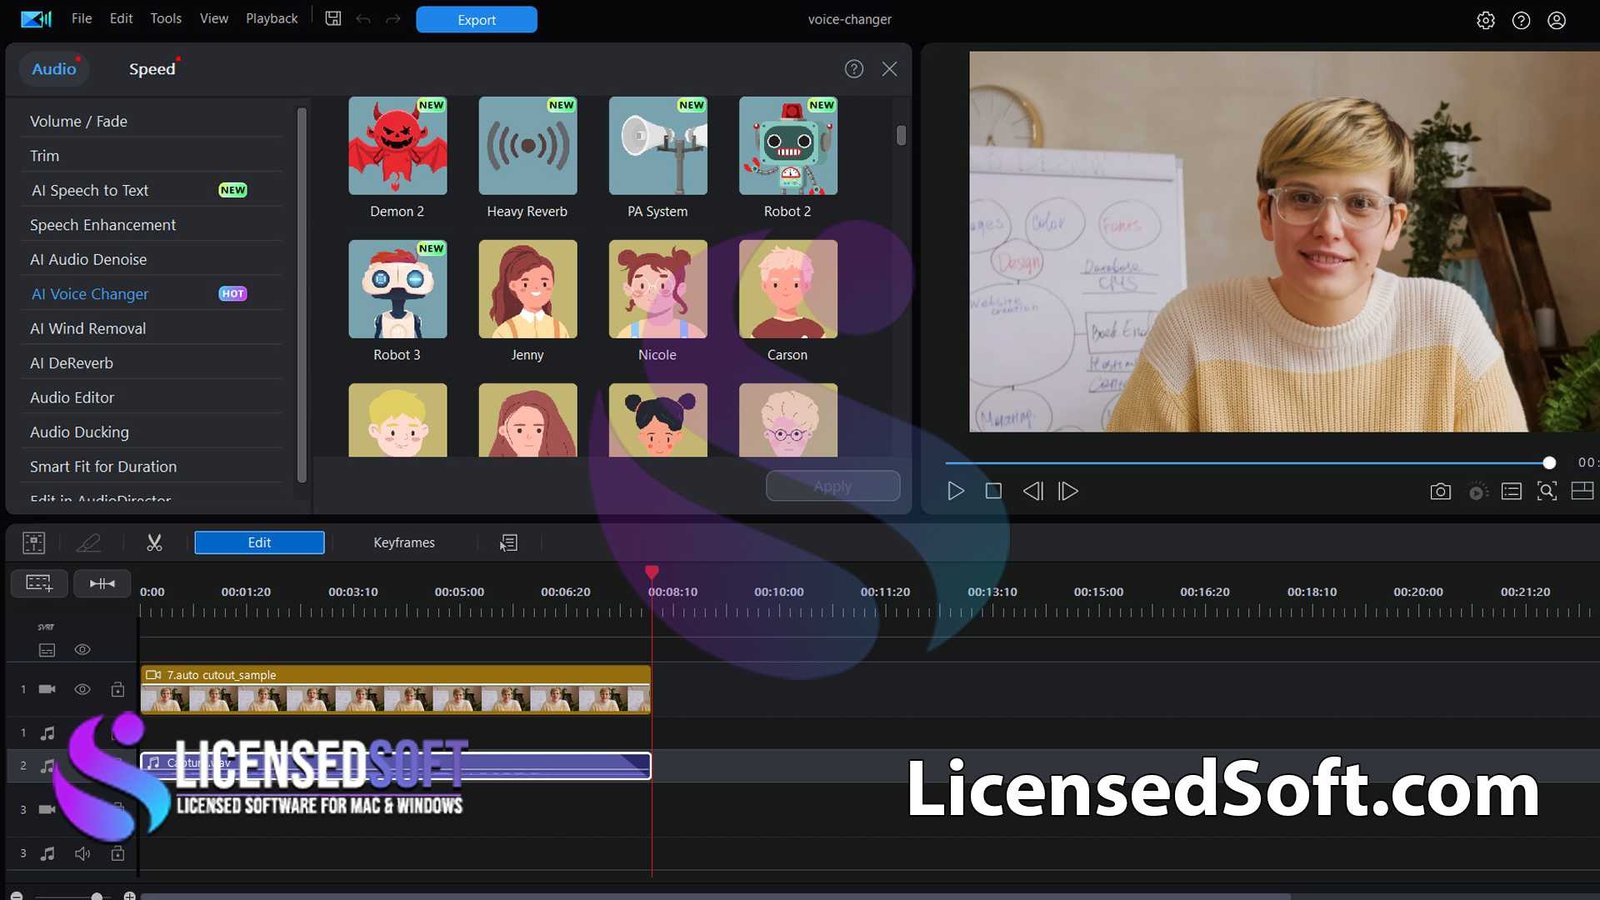Open the View menu
The image size is (1600, 900).
pyautogui.click(x=214, y=18)
